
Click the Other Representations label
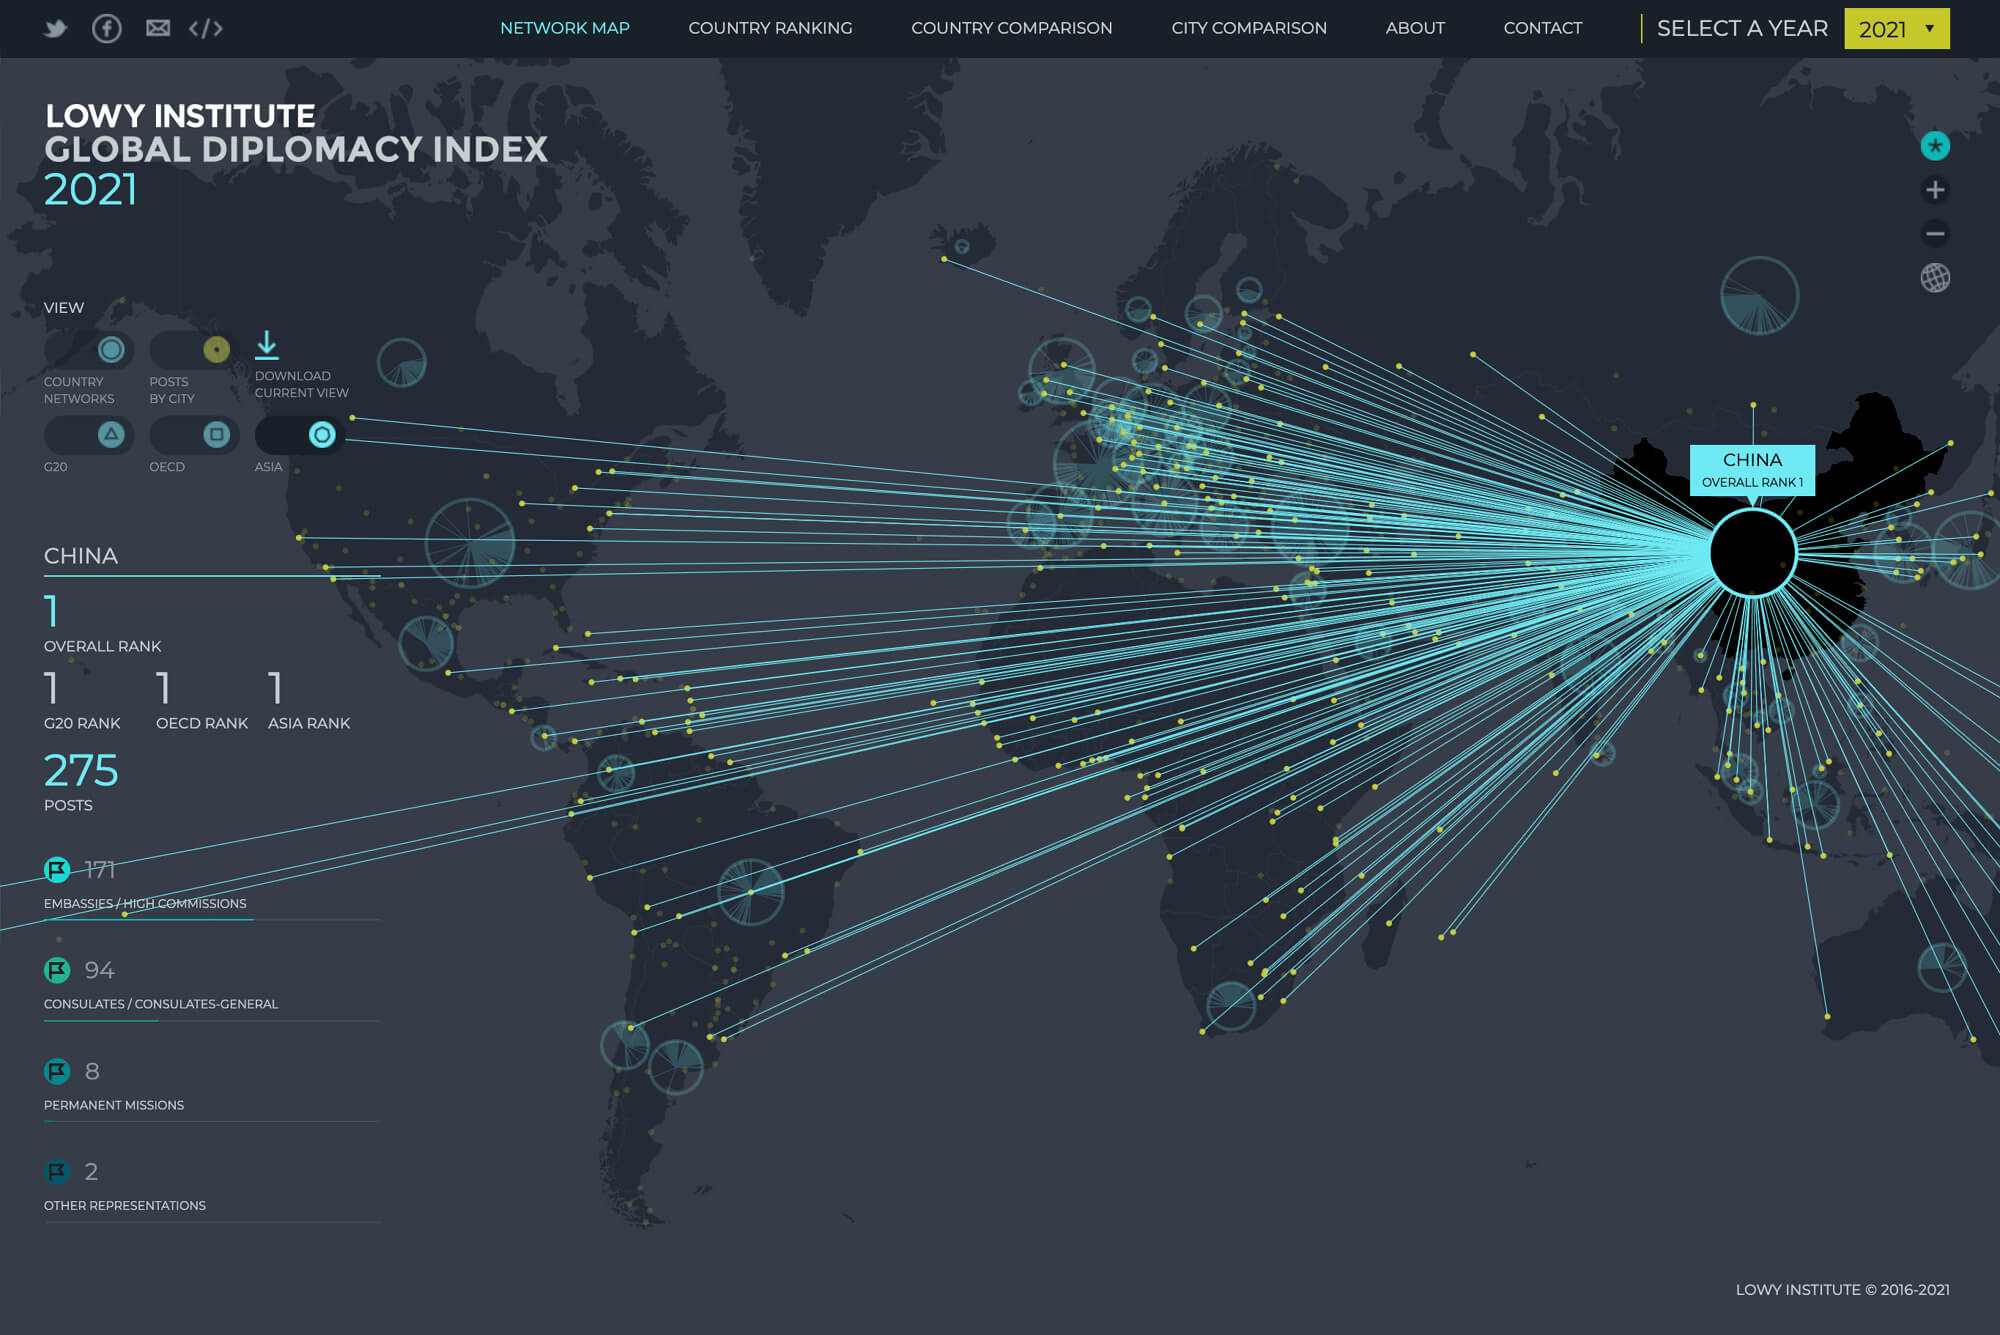[125, 1205]
